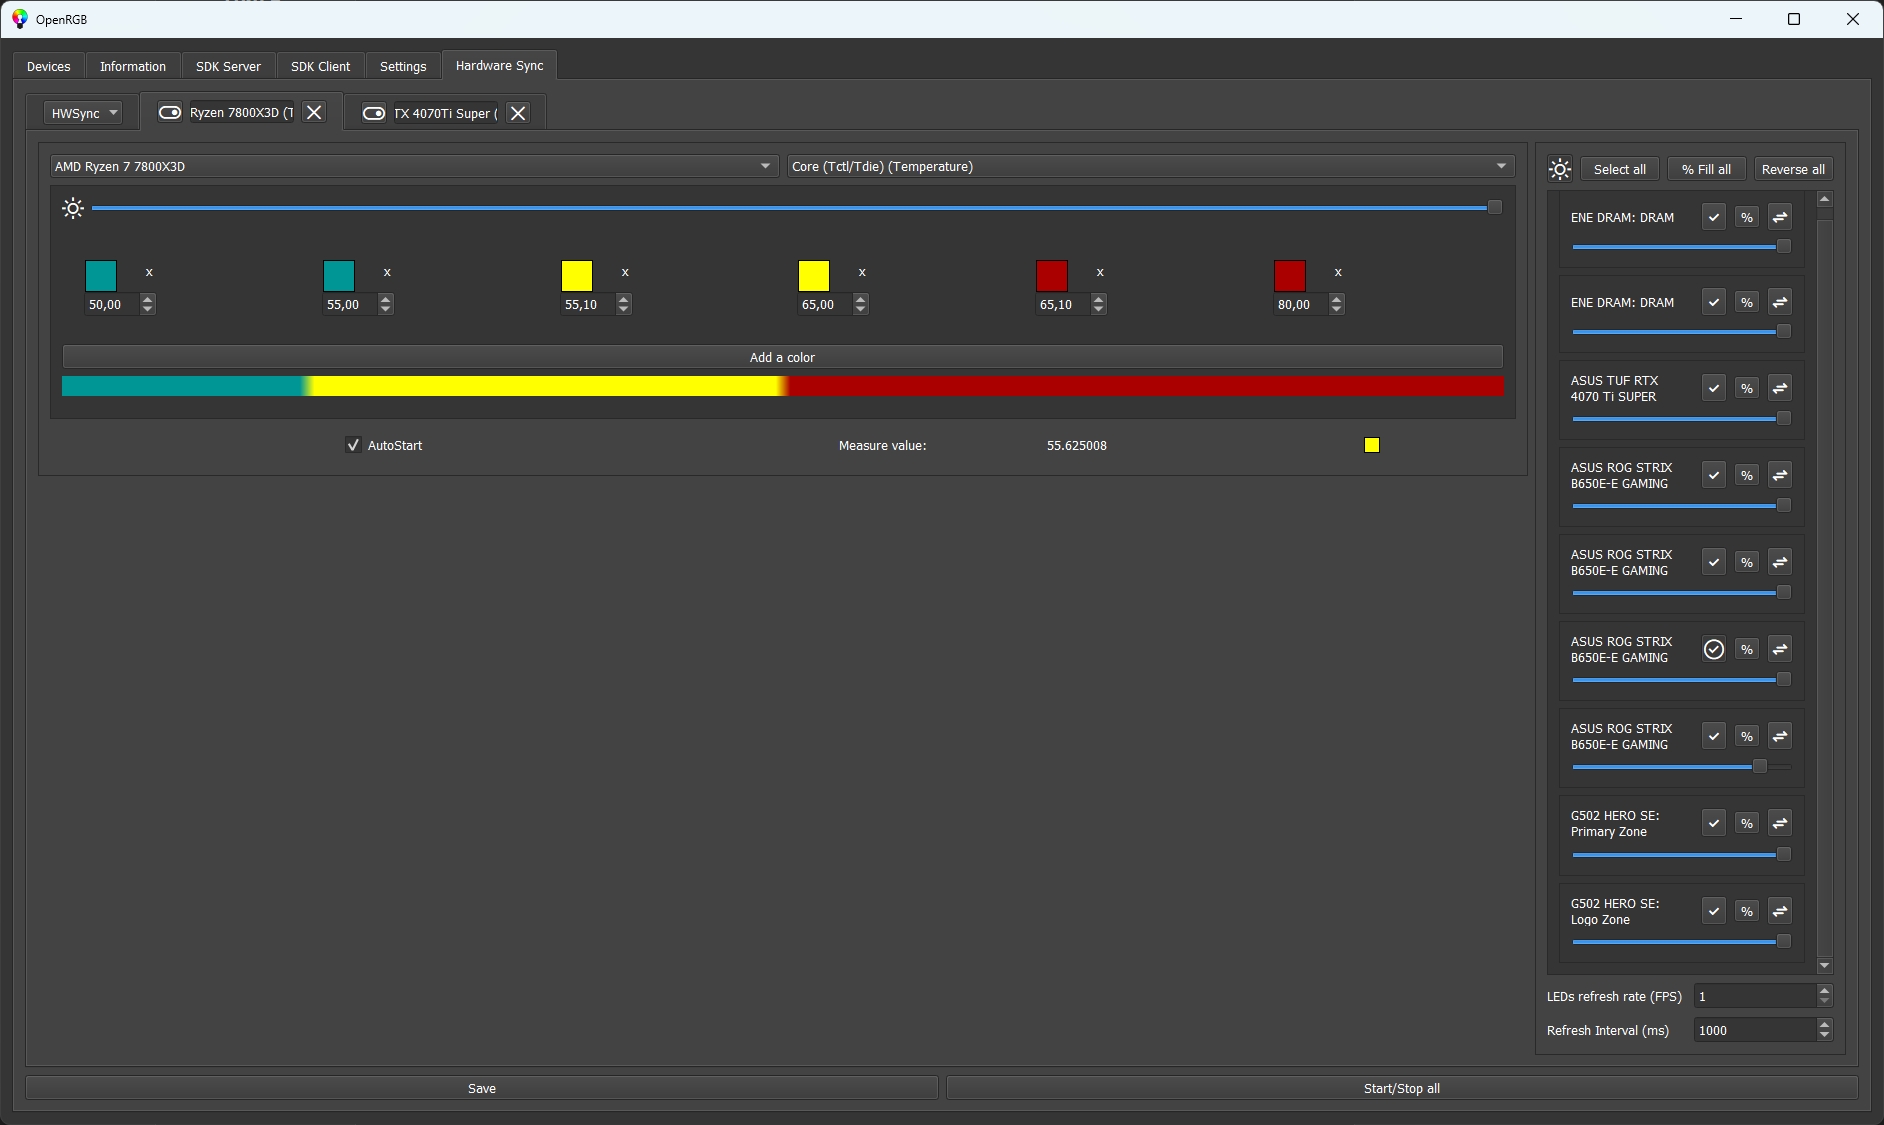1884x1125 pixels.
Task: Click the checkmark icon for G502 Primary Zone
Action: click(1714, 823)
